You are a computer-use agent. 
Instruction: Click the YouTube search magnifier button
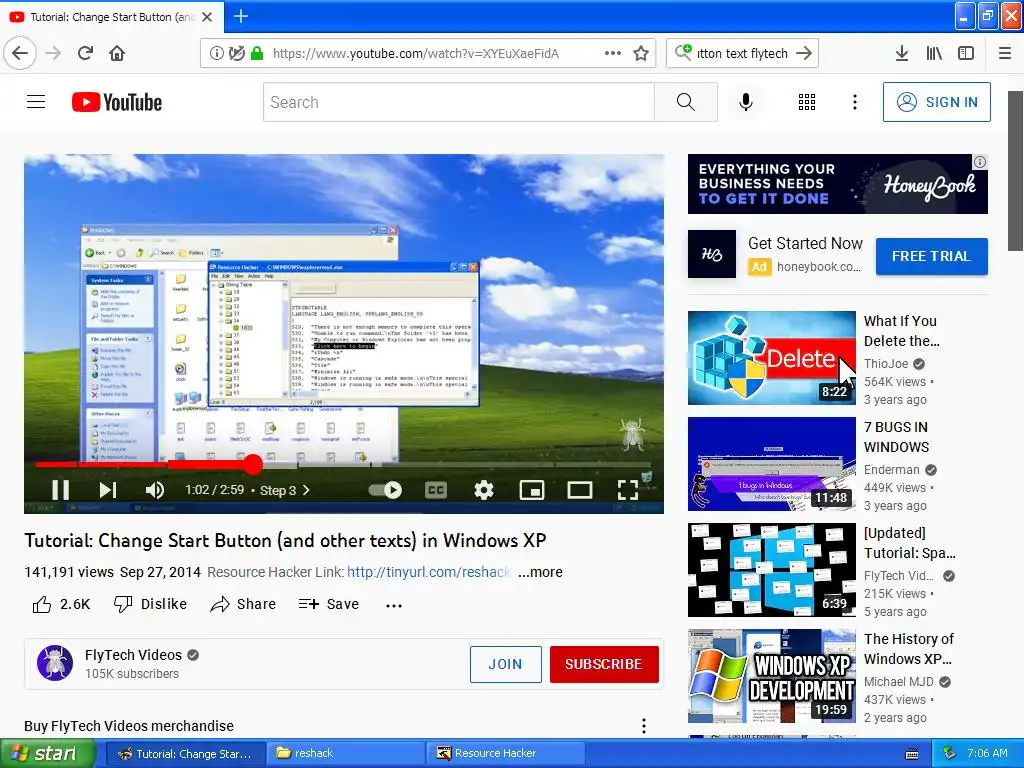(x=686, y=102)
